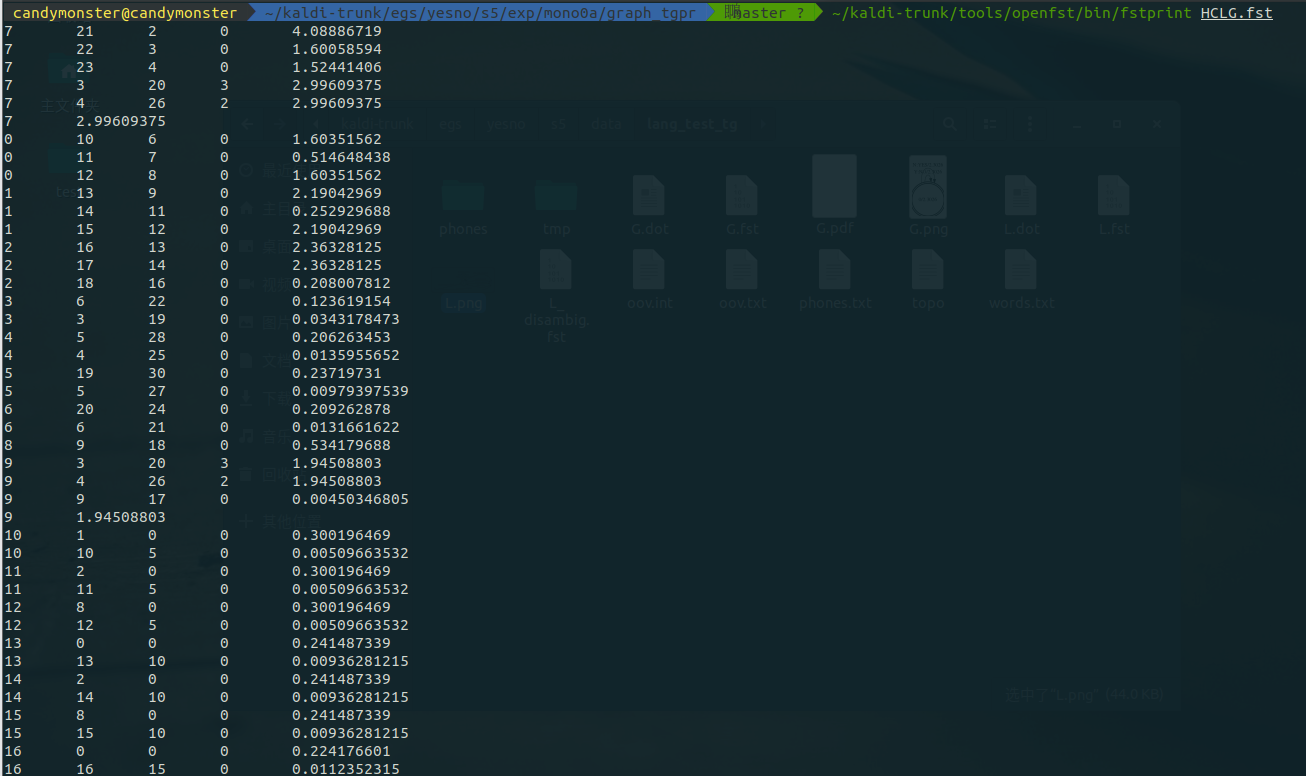Select the highlighted L.png file

pos(463,302)
